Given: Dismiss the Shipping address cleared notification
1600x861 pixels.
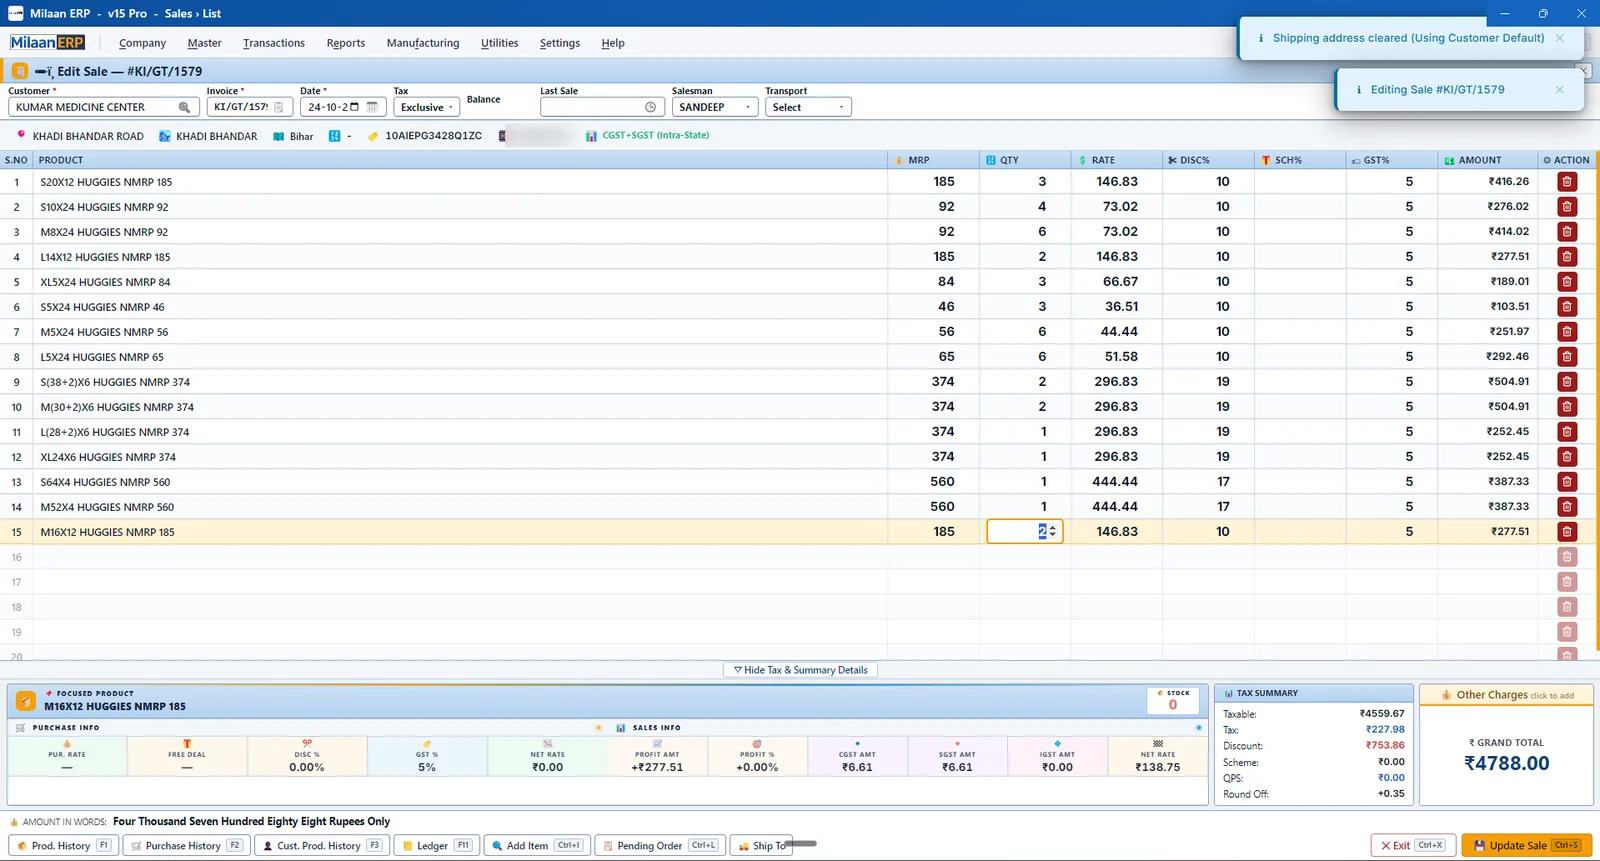Looking at the screenshot, I should point(1559,38).
